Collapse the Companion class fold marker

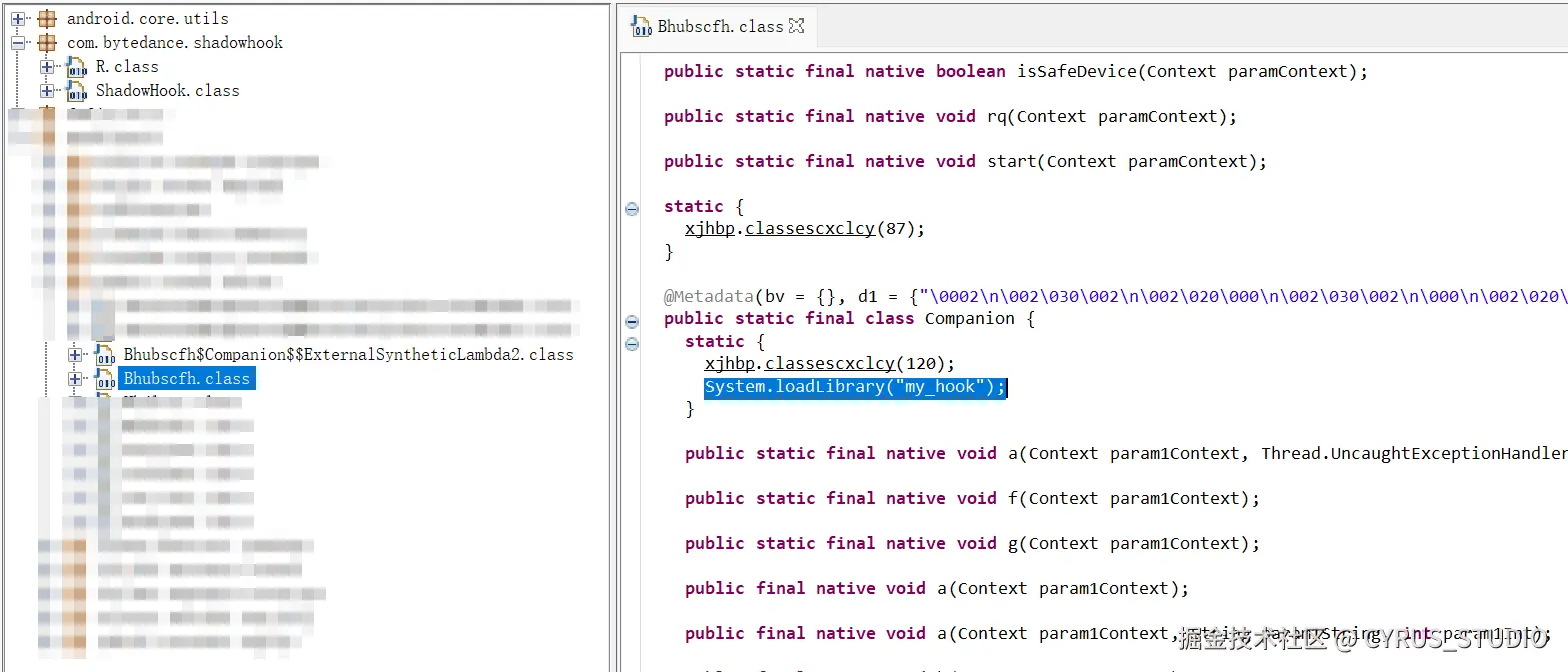[632, 321]
